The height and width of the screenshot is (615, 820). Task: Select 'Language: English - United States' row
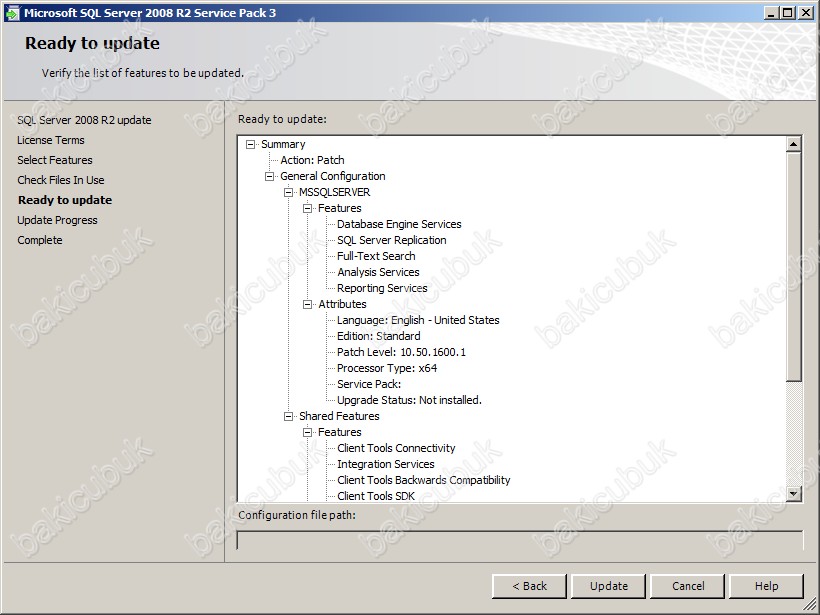(418, 320)
